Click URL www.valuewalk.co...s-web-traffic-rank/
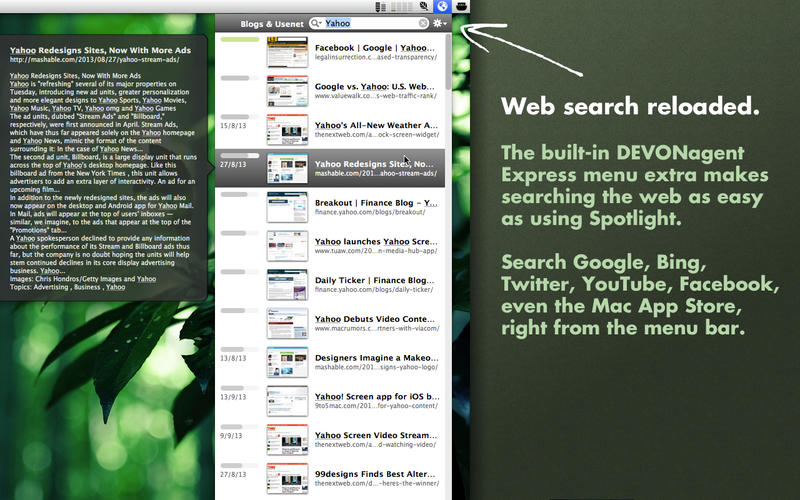 pos(376,96)
